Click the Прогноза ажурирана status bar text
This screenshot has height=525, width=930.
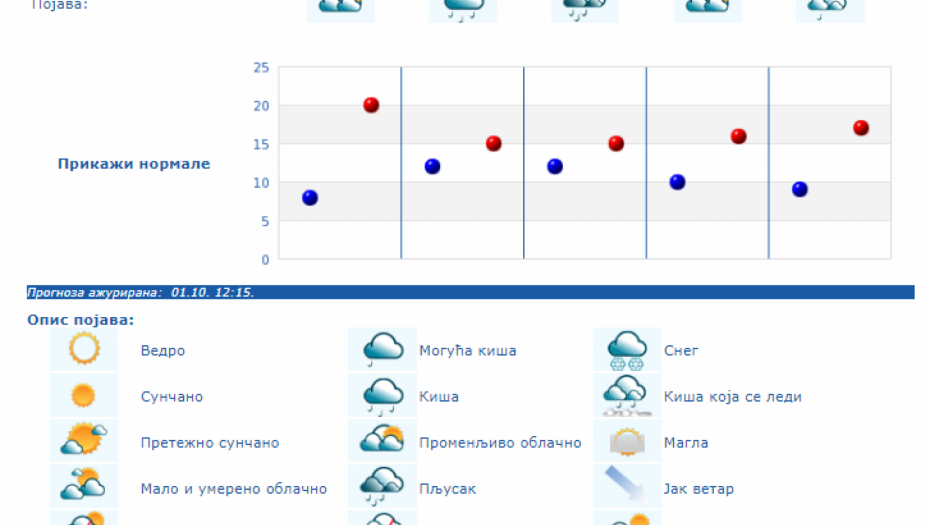[140, 293]
